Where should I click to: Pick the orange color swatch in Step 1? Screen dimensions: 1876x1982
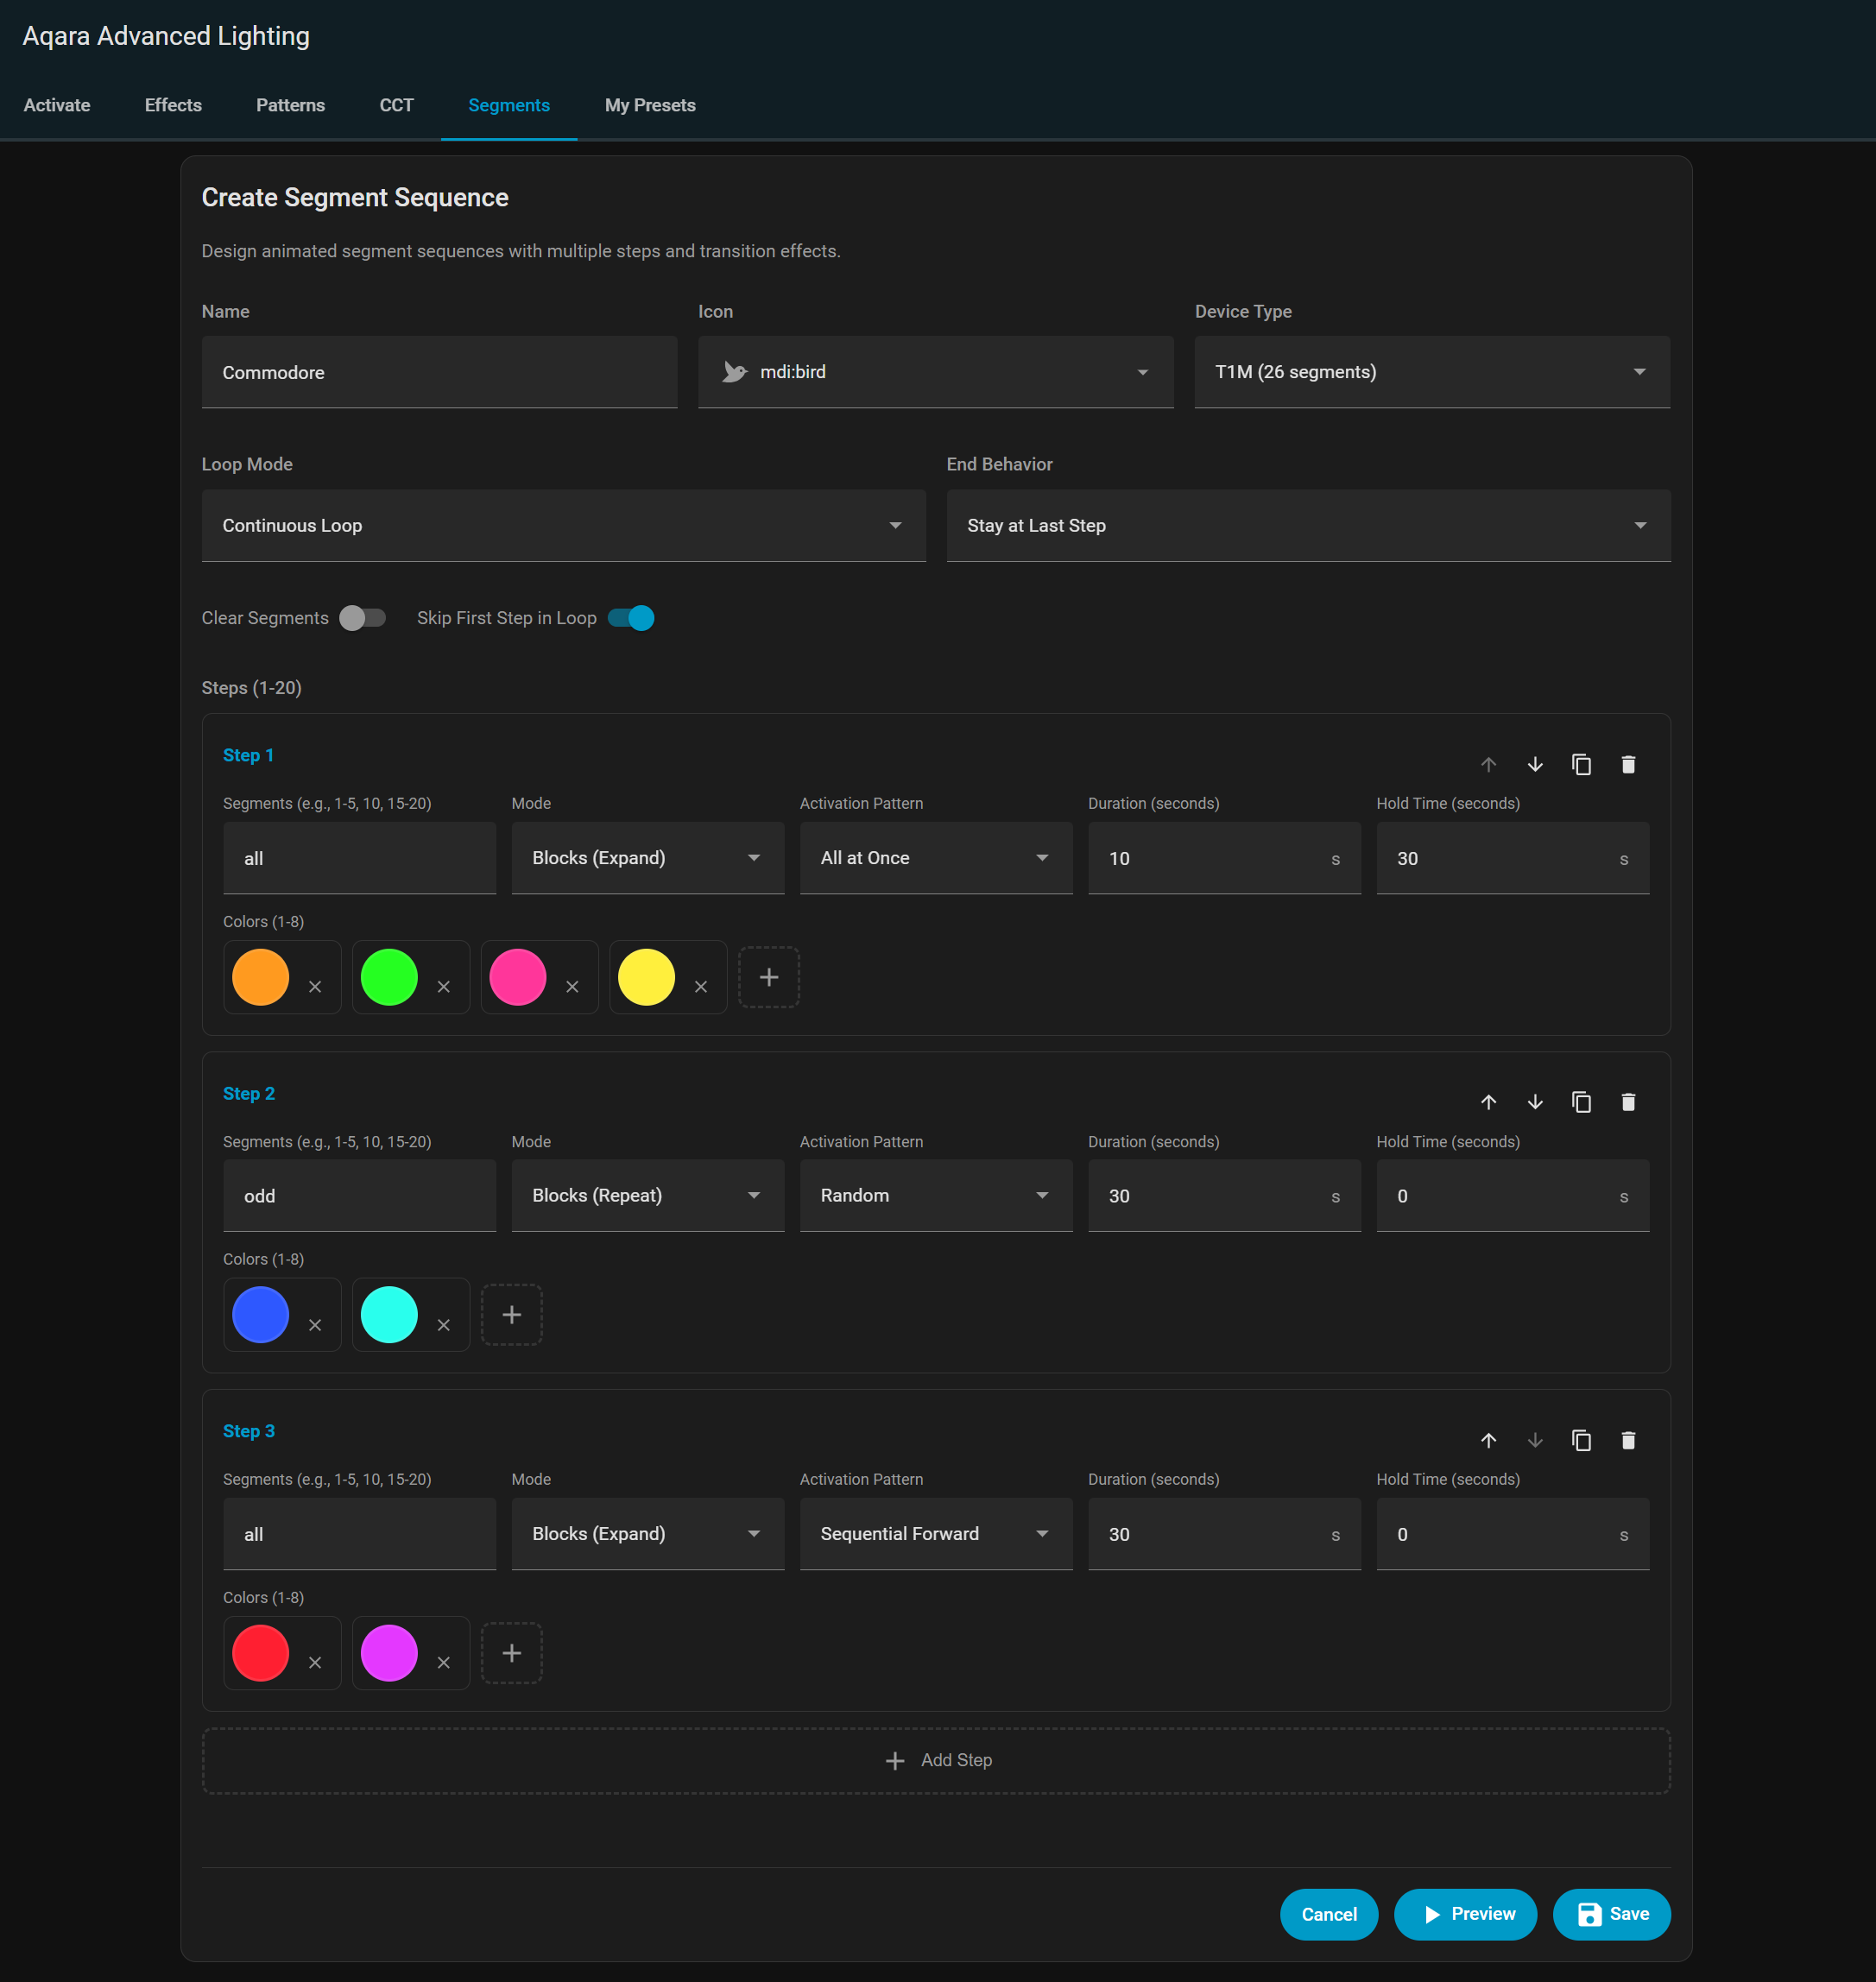261,977
